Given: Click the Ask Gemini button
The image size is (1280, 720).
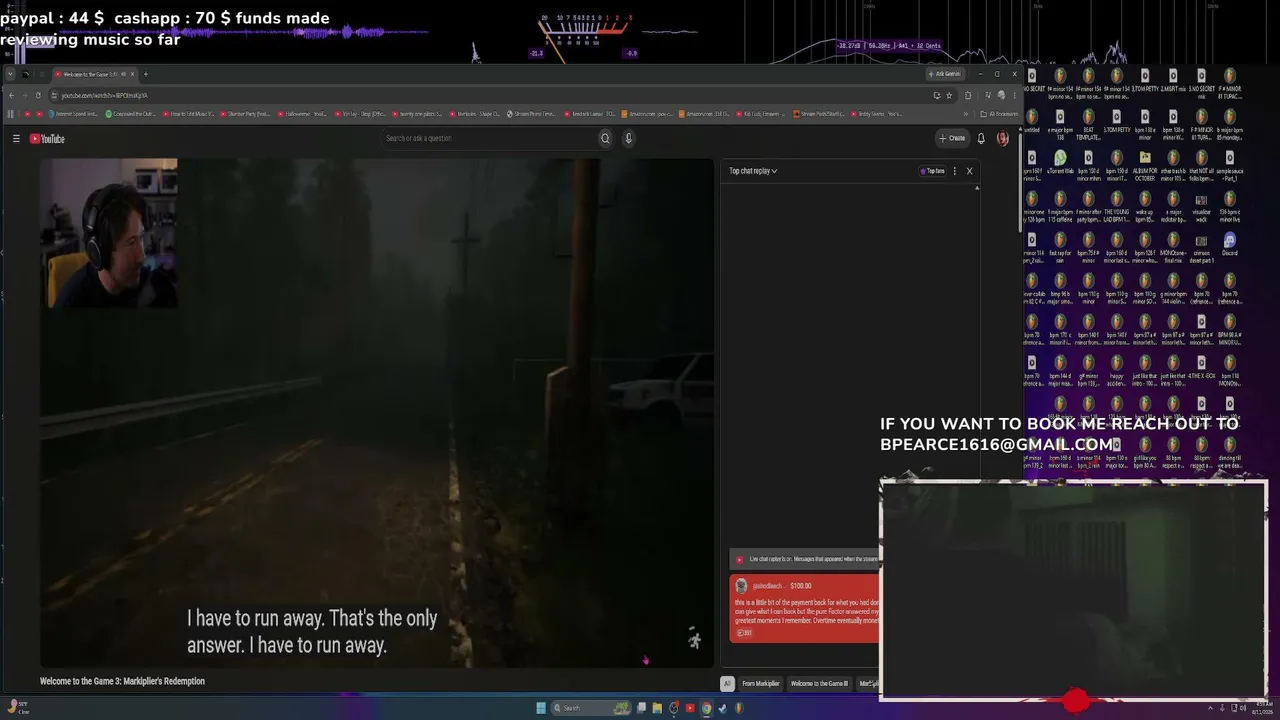Looking at the screenshot, I should pyautogui.click(x=945, y=74).
